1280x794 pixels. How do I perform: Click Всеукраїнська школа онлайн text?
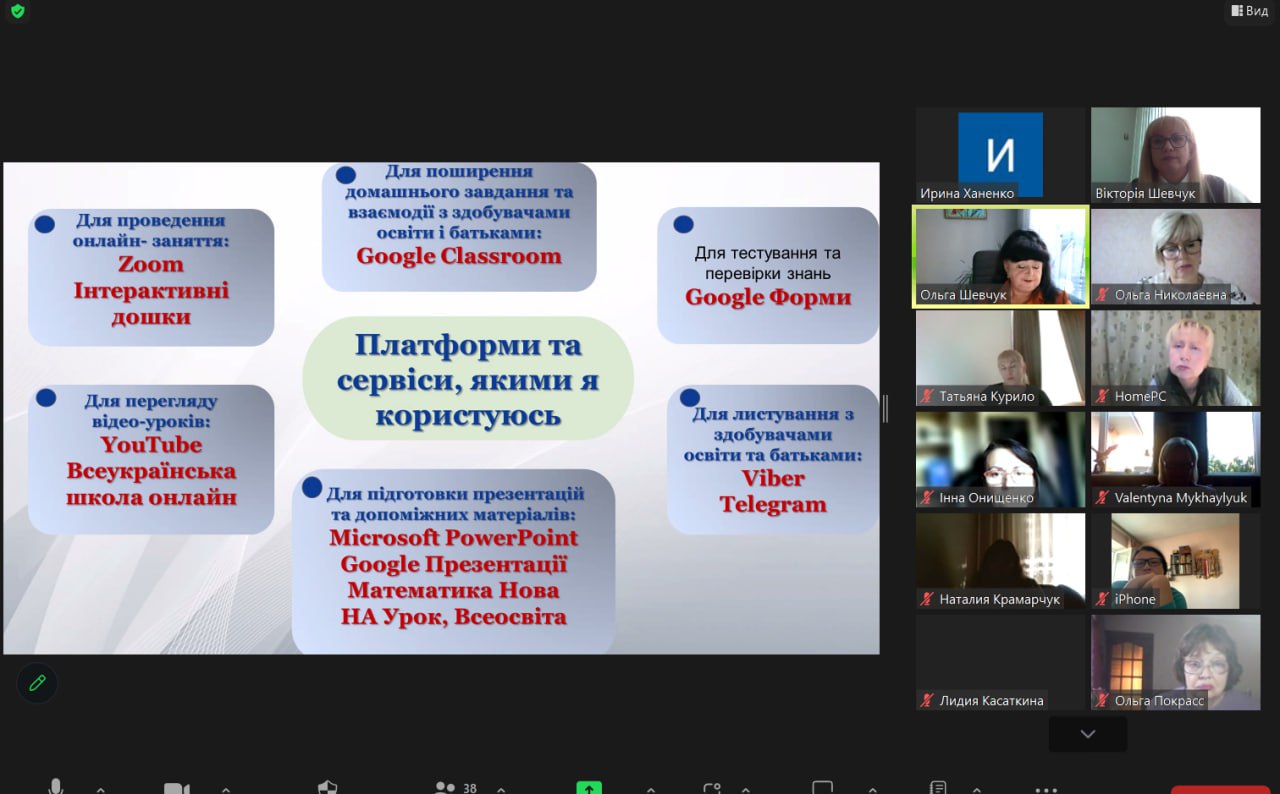[x=151, y=484]
